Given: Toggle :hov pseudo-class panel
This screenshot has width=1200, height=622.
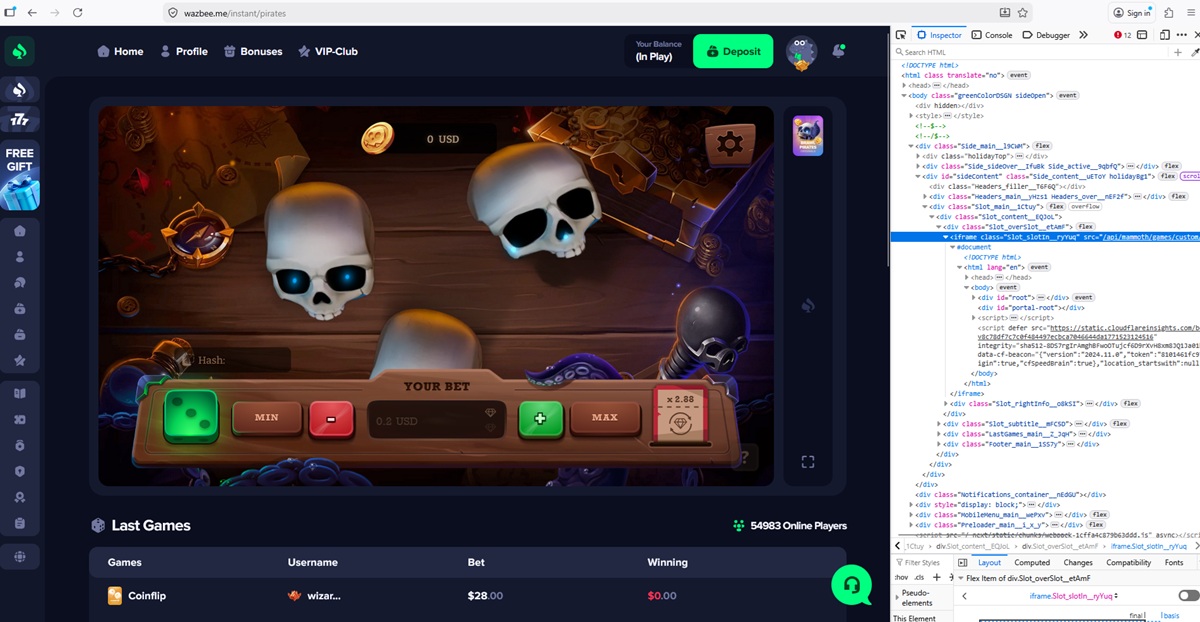Looking at the screenshot, I should pyautogui.click(x=900, y=577).
